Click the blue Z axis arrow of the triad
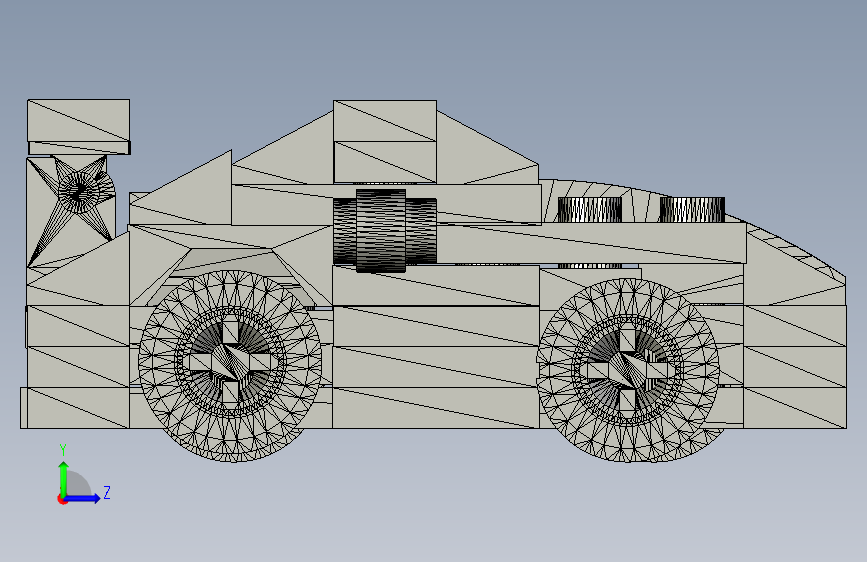867x562 pixels. click(83, 498)
